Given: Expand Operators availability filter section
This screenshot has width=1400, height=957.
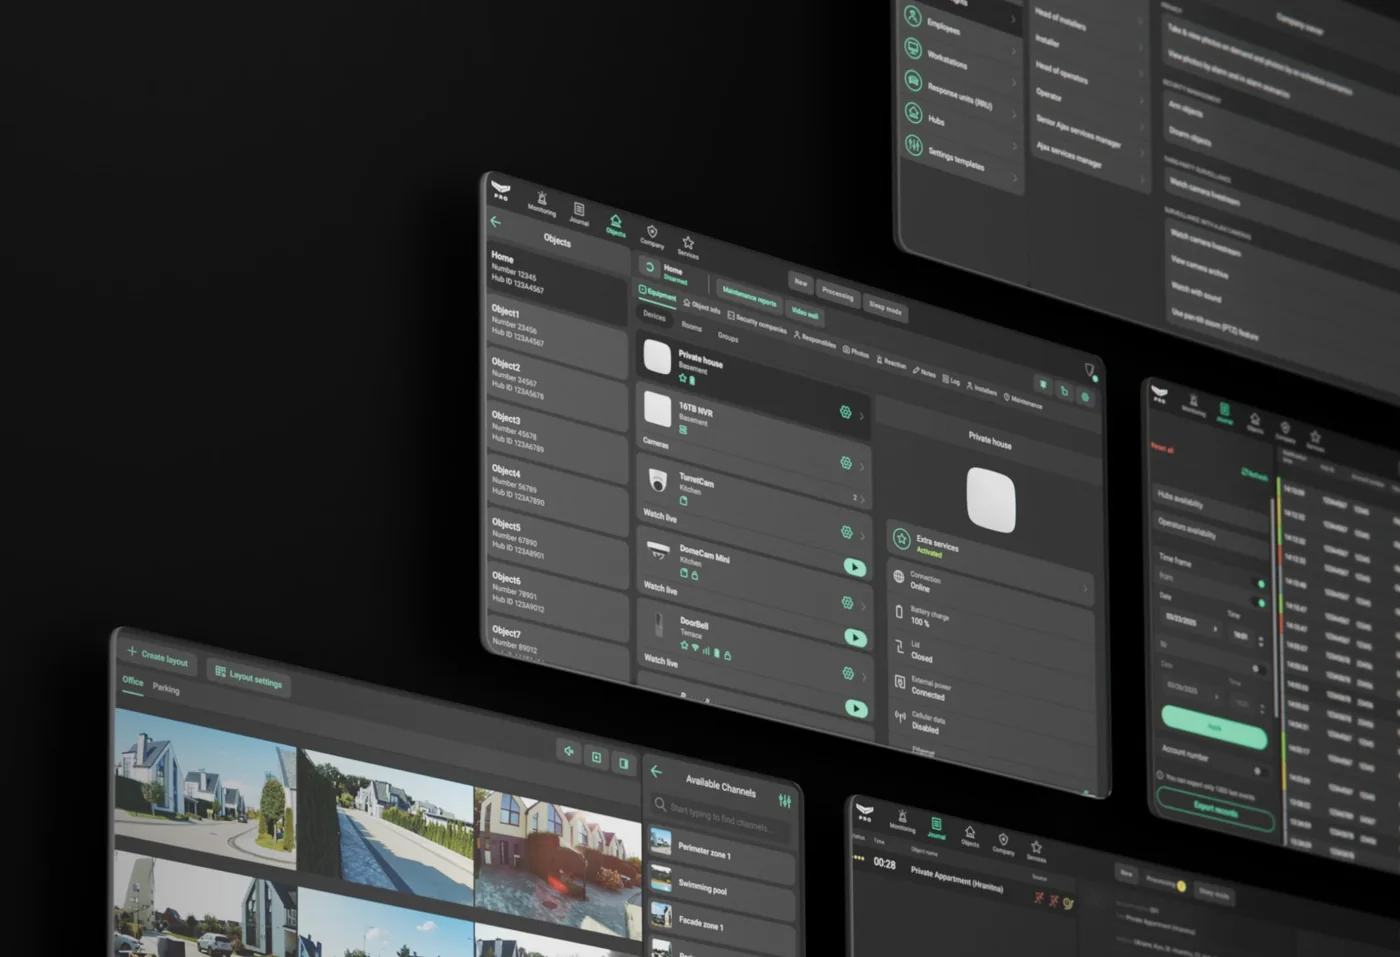Looking at the screenshot, I should pyautogui.click(x=1211, y=534).
